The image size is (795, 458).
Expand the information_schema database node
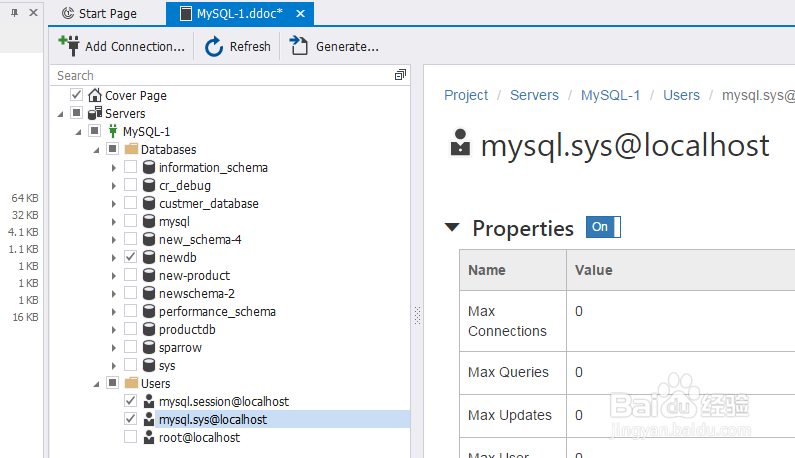[114, 168]
